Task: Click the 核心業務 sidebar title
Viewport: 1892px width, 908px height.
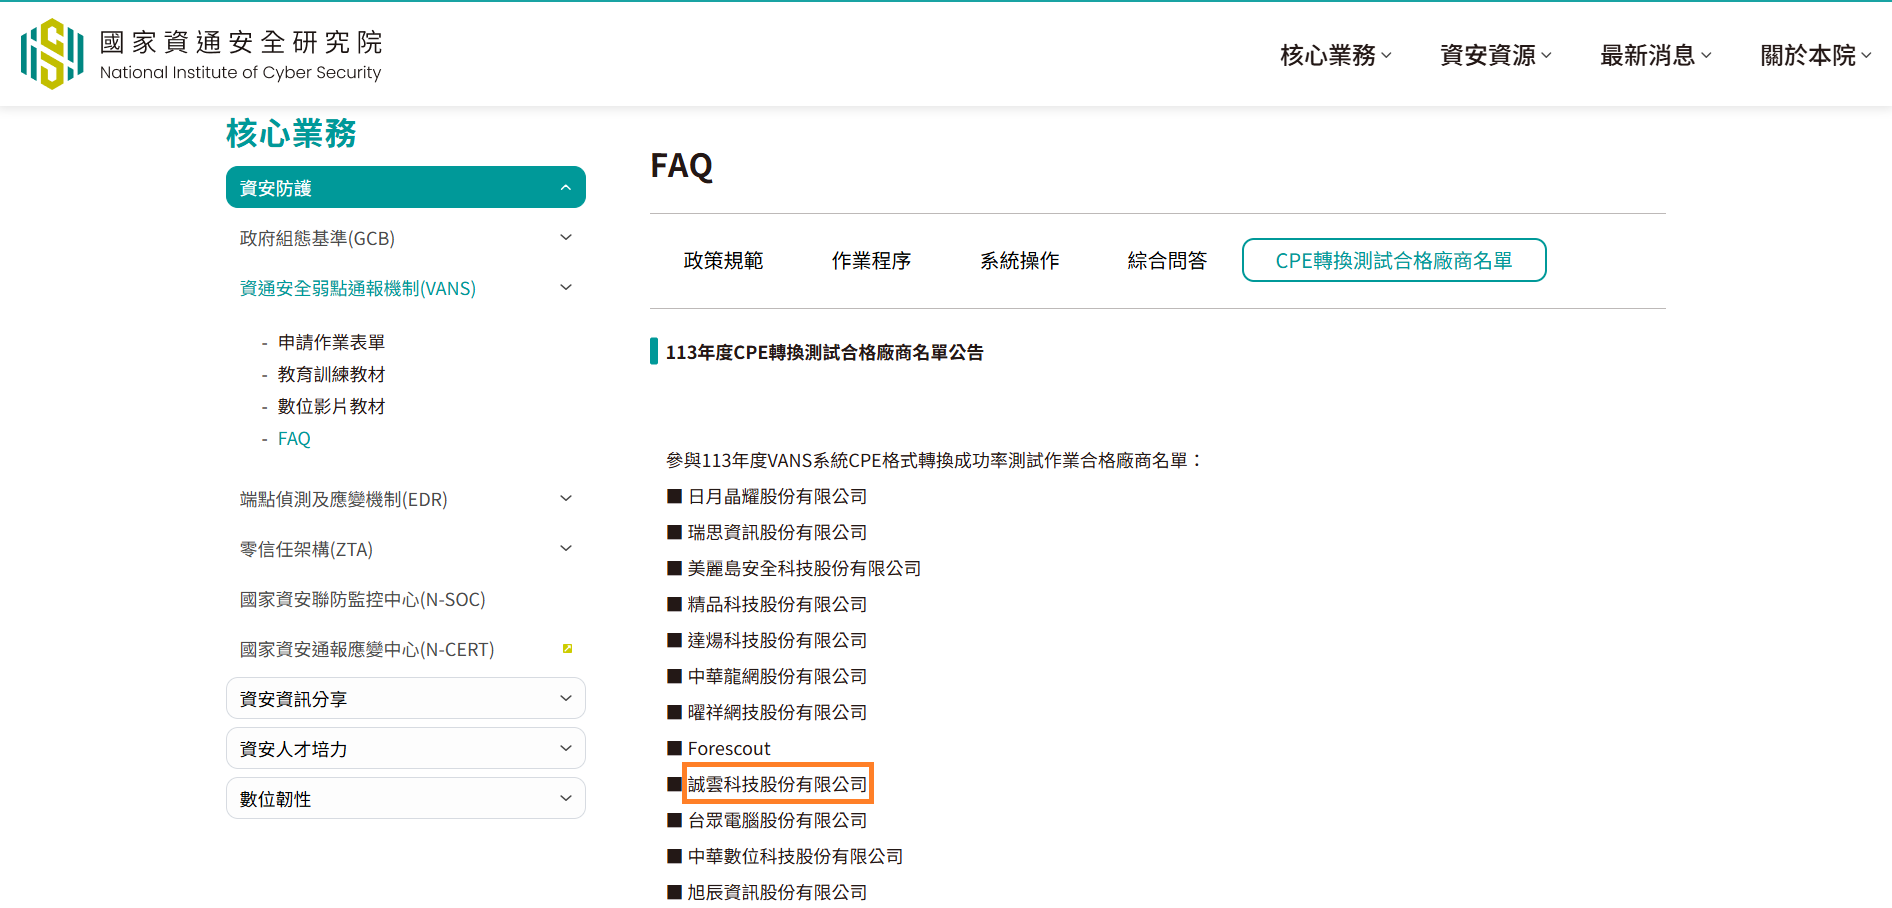Action: pyautogui.click(x=291, y=133)
